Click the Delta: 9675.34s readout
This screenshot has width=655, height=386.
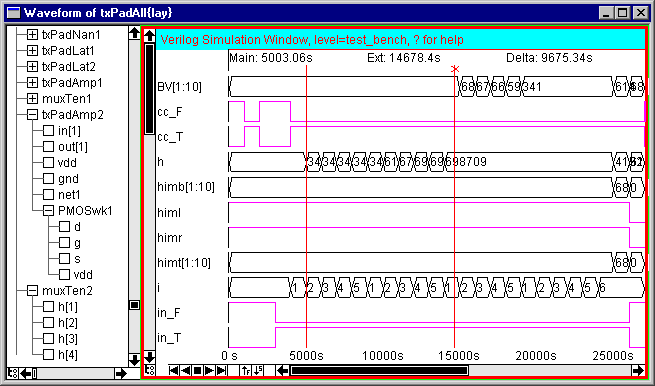point(549,58)
